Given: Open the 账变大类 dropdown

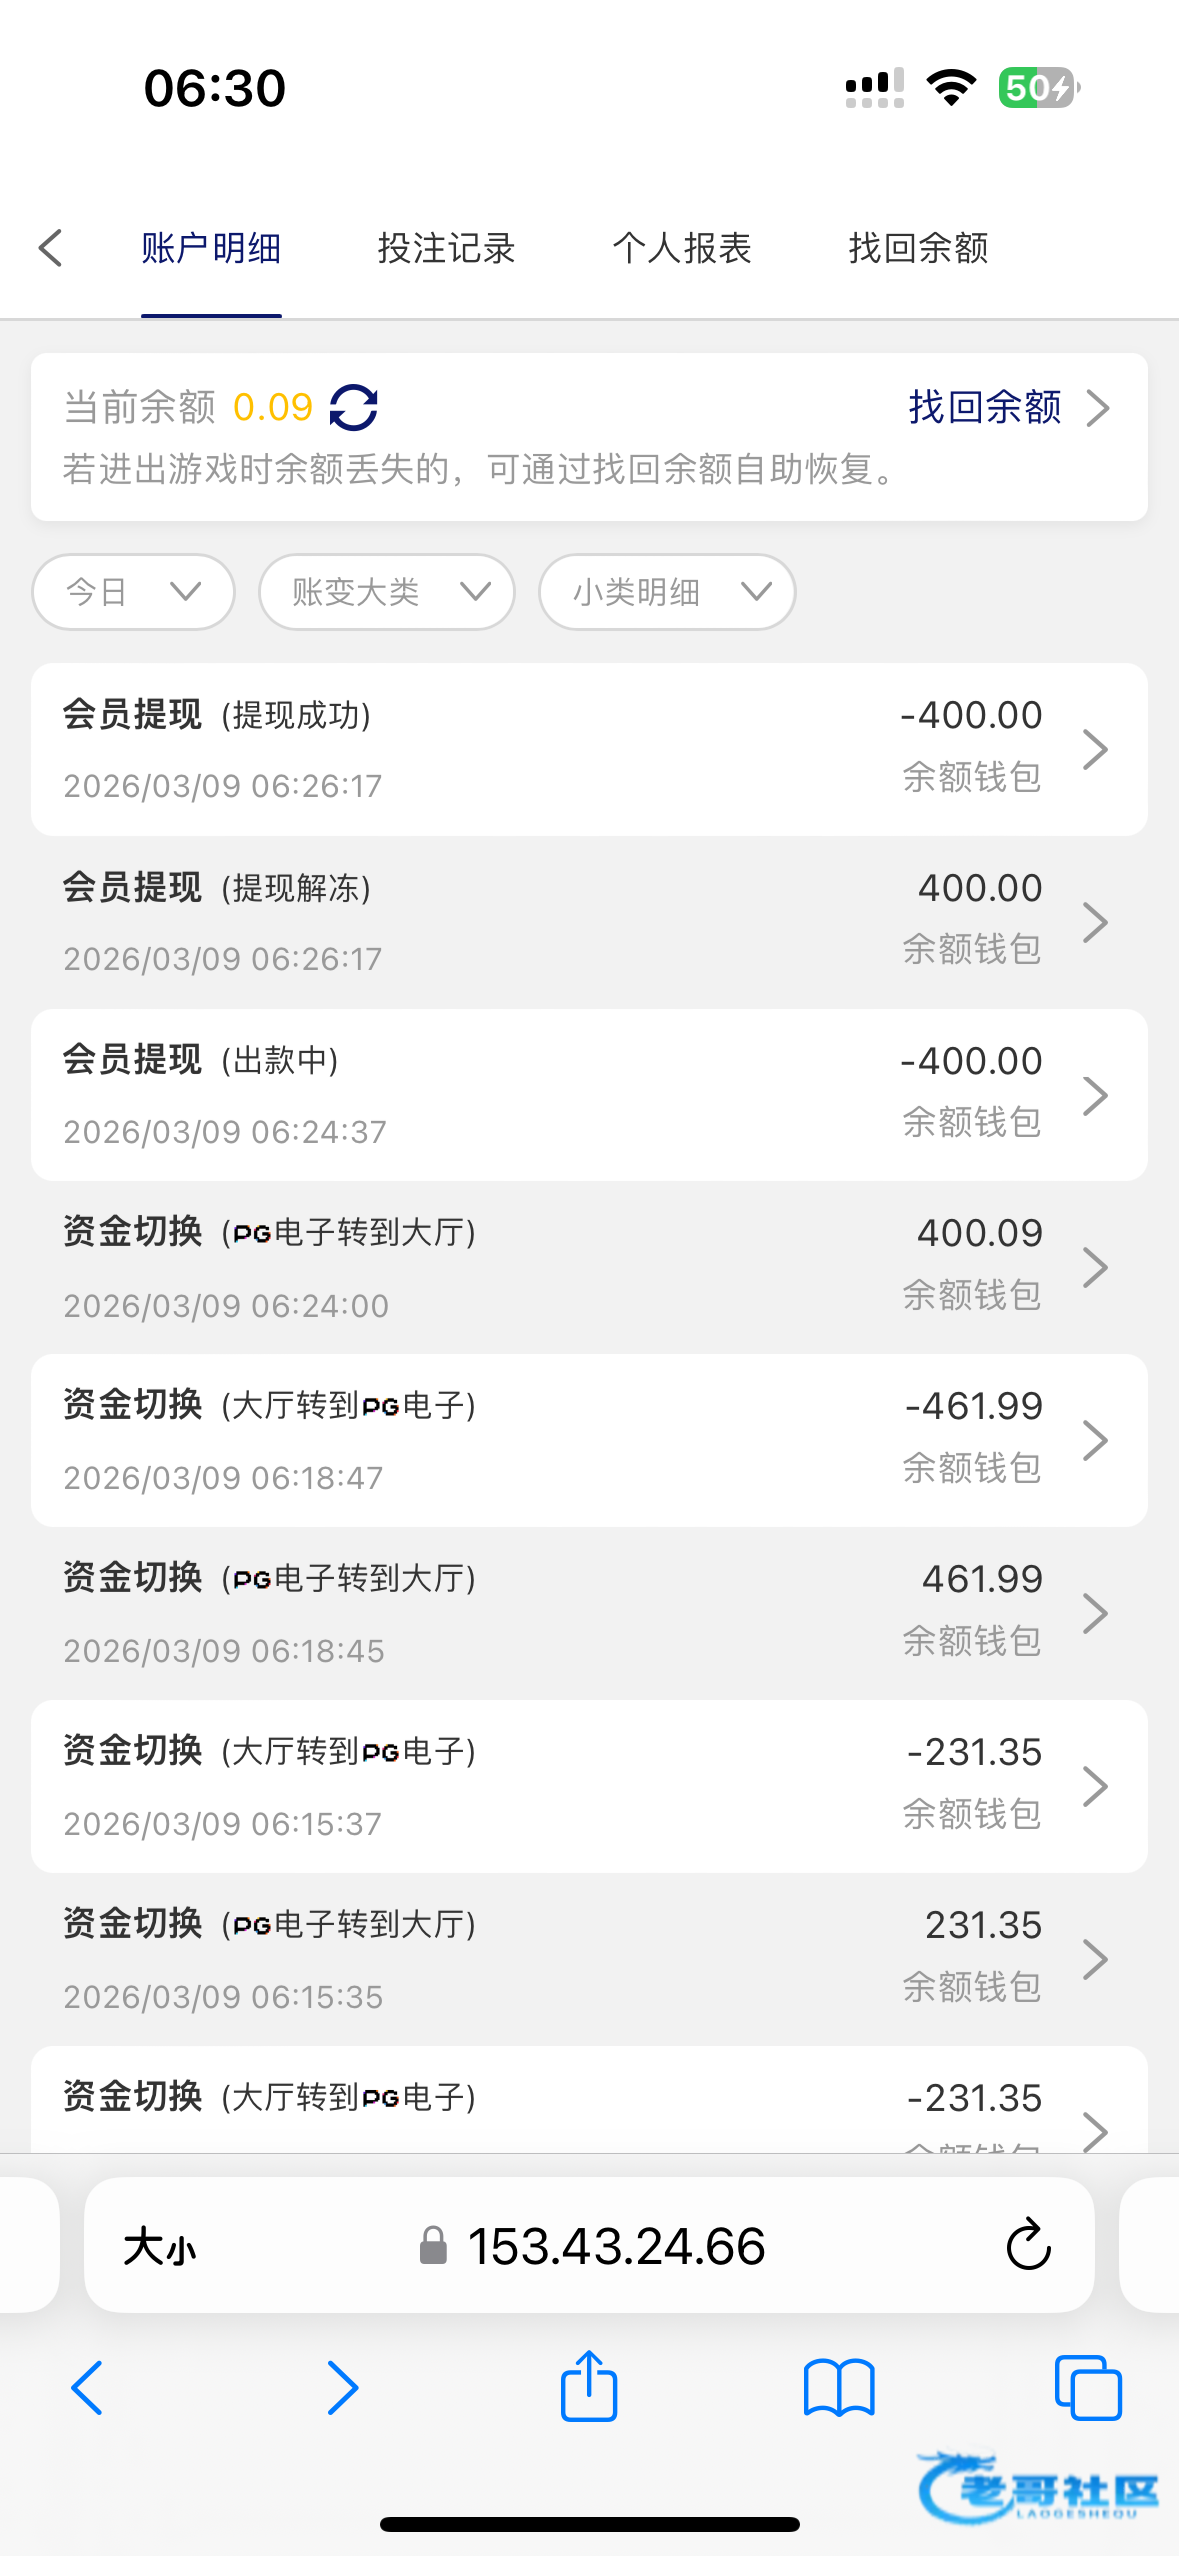Looking at the screenshot, I should [x=387, y=592].
